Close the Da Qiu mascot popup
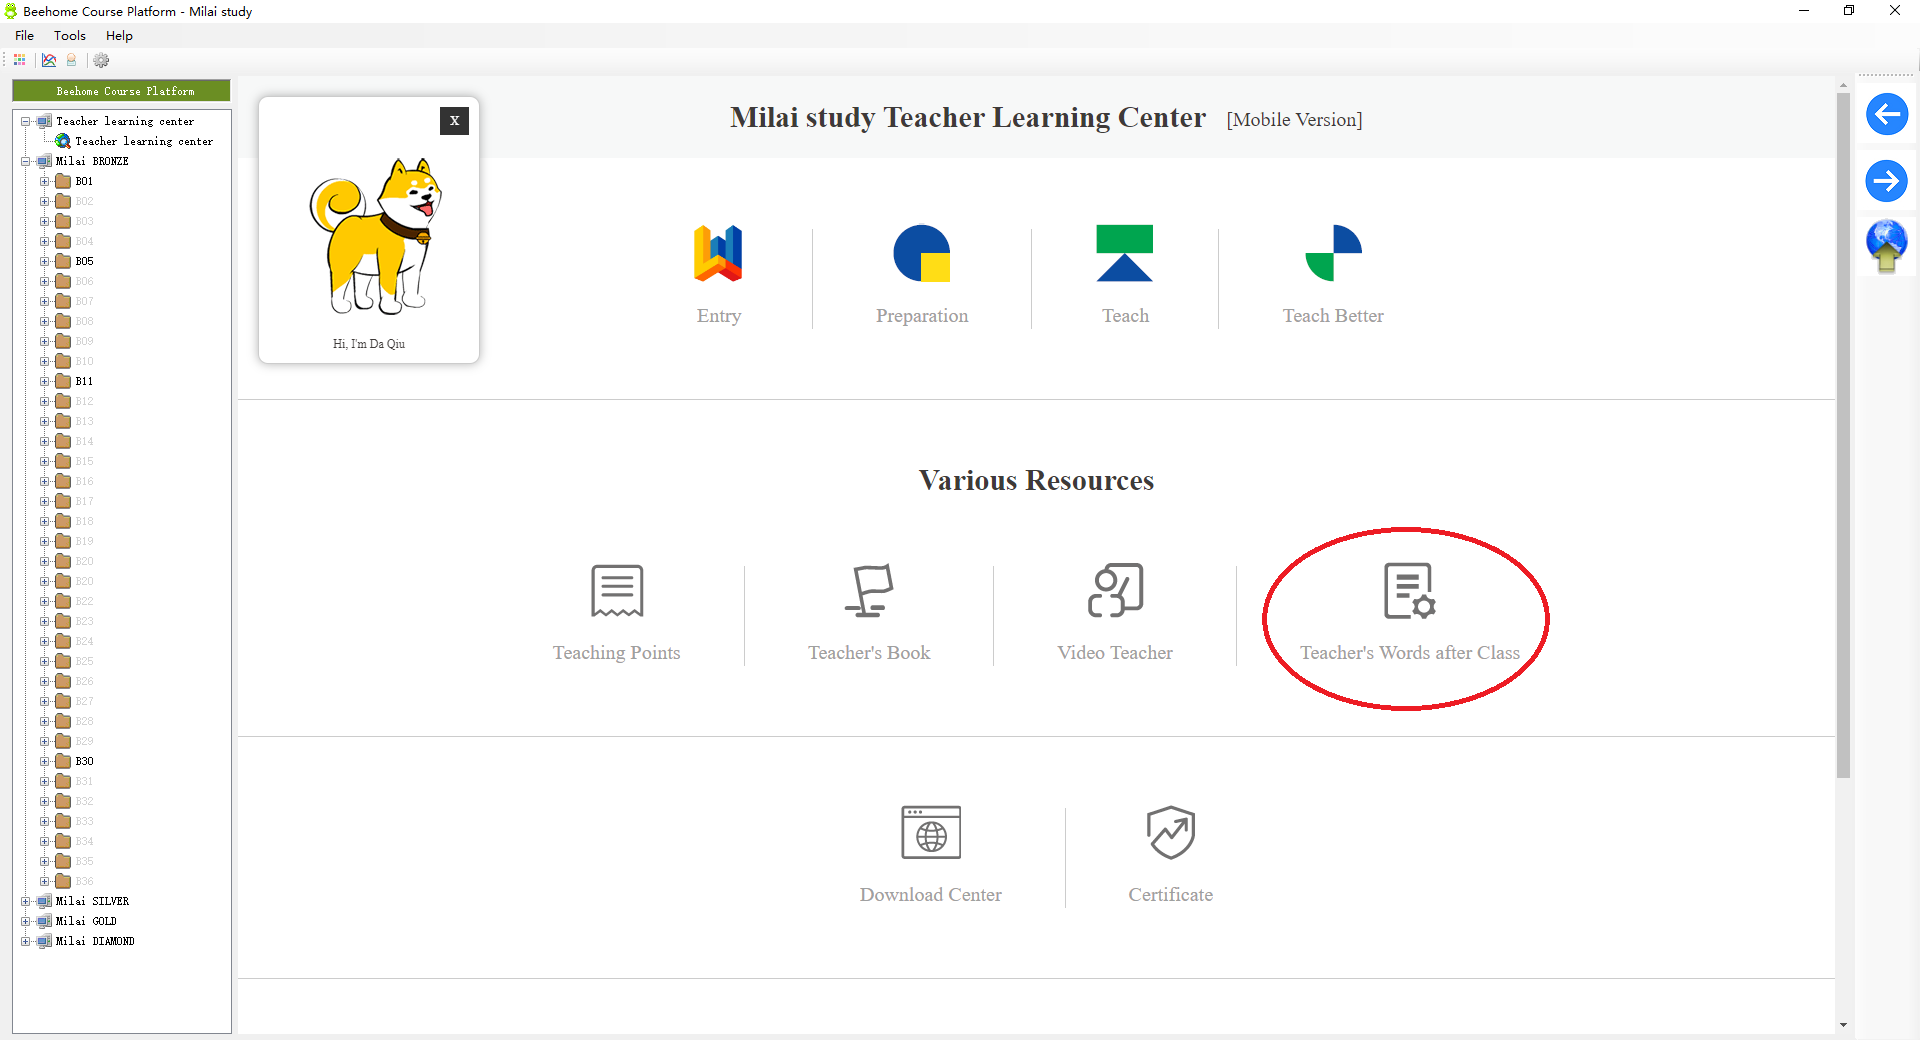This screenshot has height=1040, width=1920. pyautogui.click(x=454, y=121)
